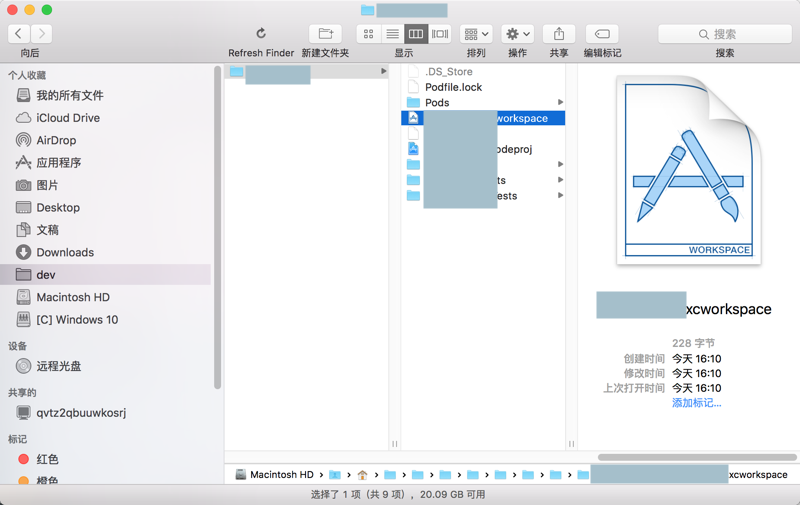Select the Pods folder
Screen dimensions: 800x505
[483, 103]
